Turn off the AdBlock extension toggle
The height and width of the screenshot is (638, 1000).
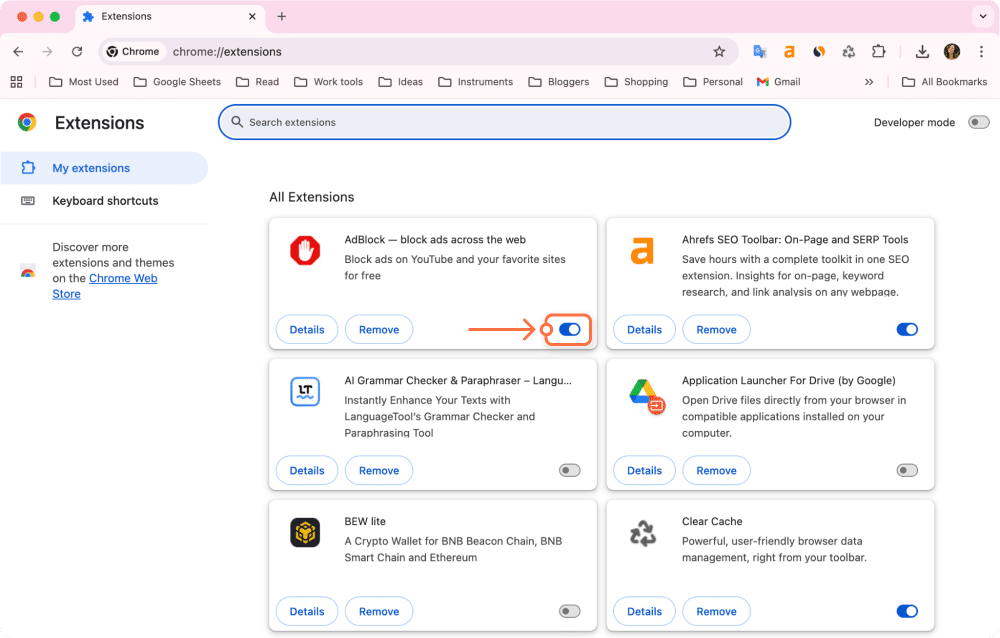(569, 329)
